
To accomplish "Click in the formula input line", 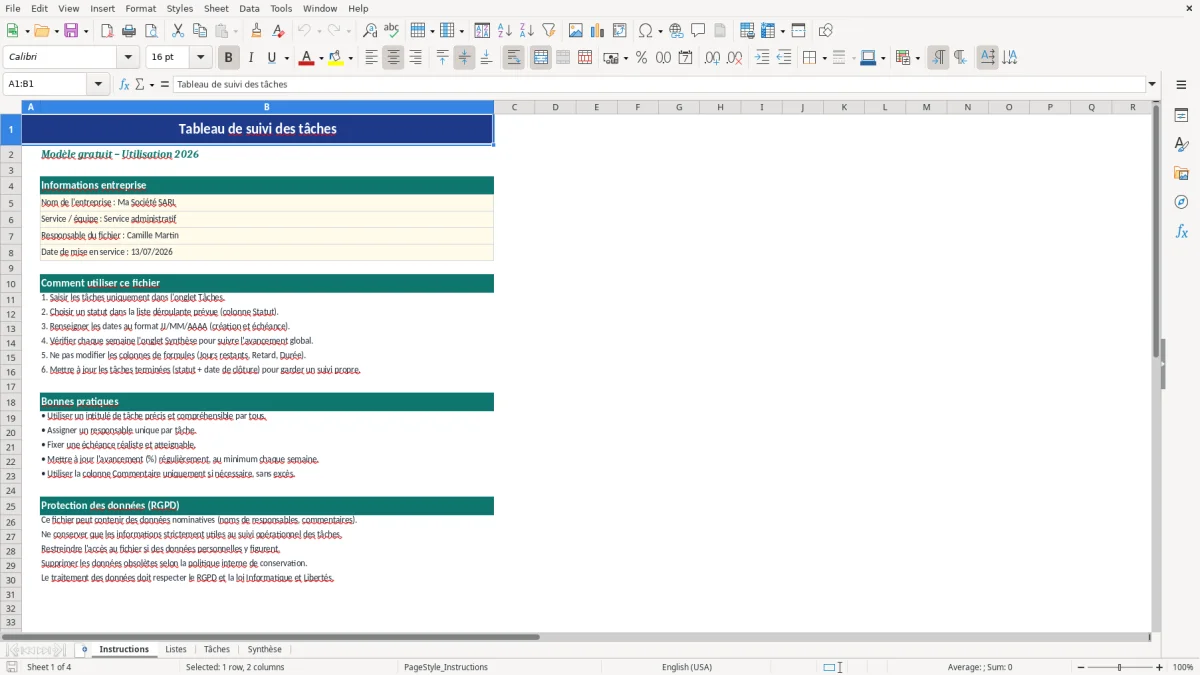I will pos(659,84).
